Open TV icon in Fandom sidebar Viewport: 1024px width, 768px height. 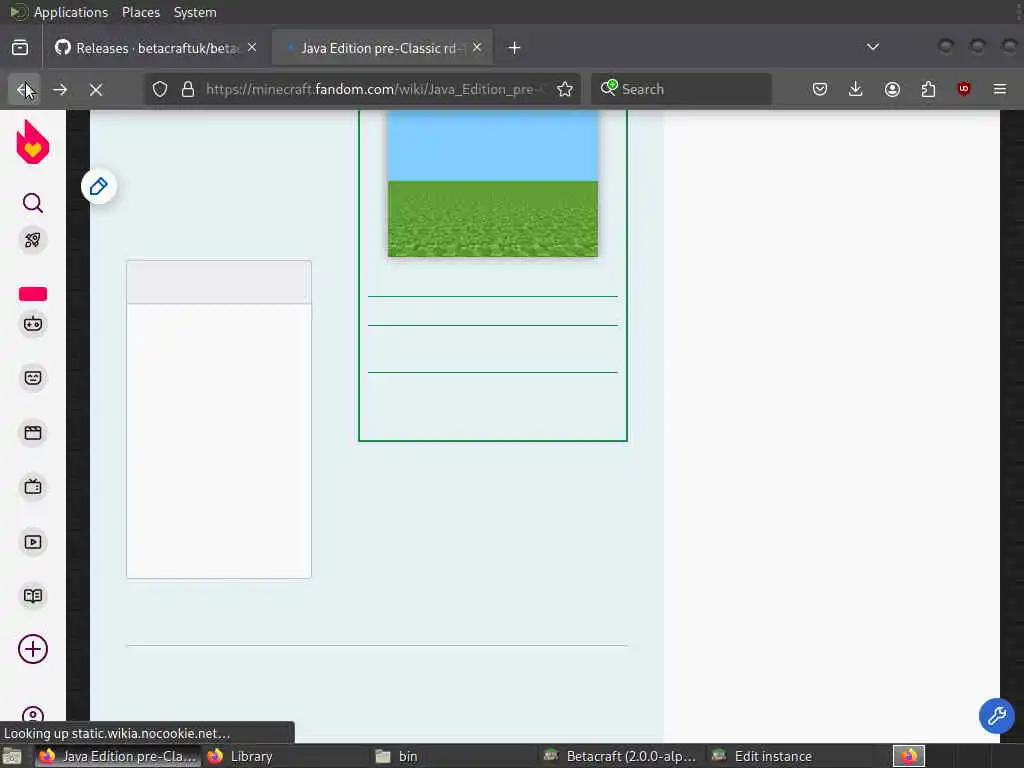(33, 487)
